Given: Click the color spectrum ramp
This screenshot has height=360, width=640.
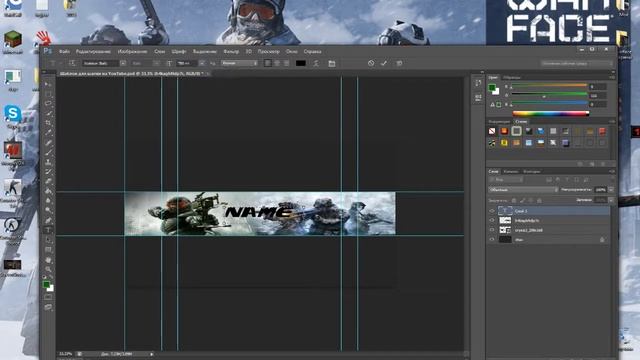Looking at the screenshot, I should tap(551, 114).
